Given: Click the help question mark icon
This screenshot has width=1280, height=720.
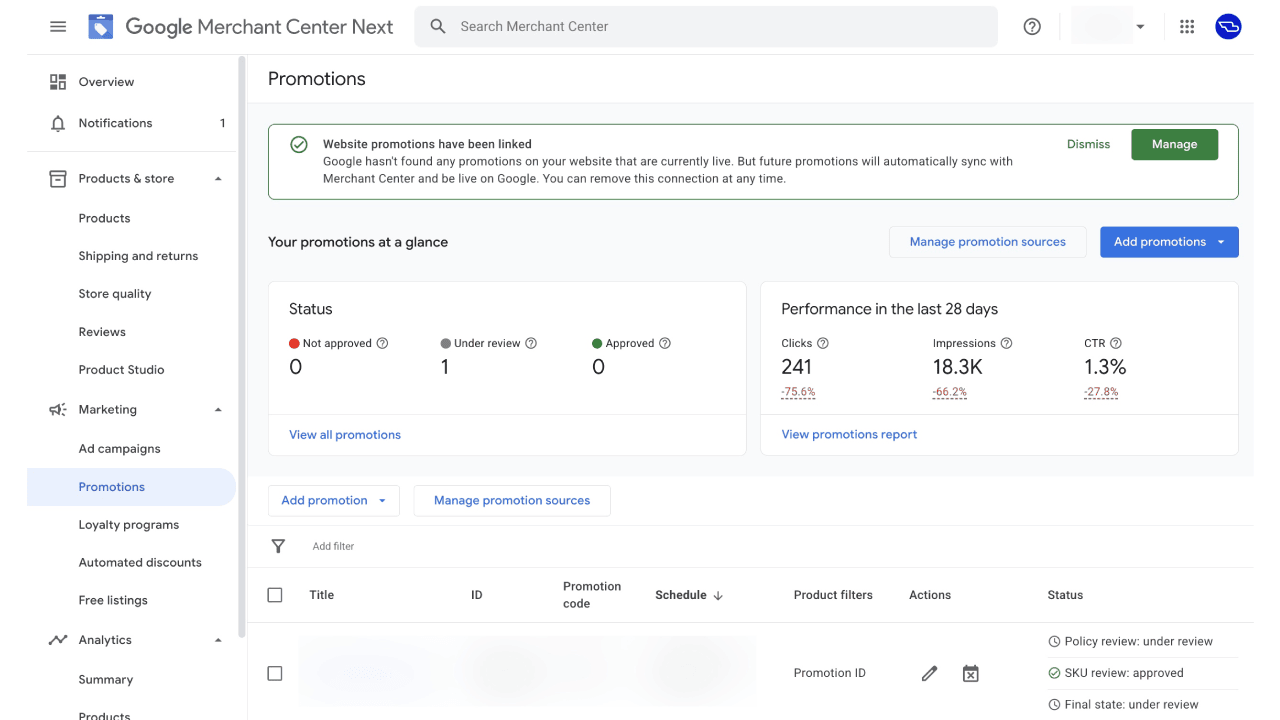Looking at the screenshot, I should (x=1032, y=27).
